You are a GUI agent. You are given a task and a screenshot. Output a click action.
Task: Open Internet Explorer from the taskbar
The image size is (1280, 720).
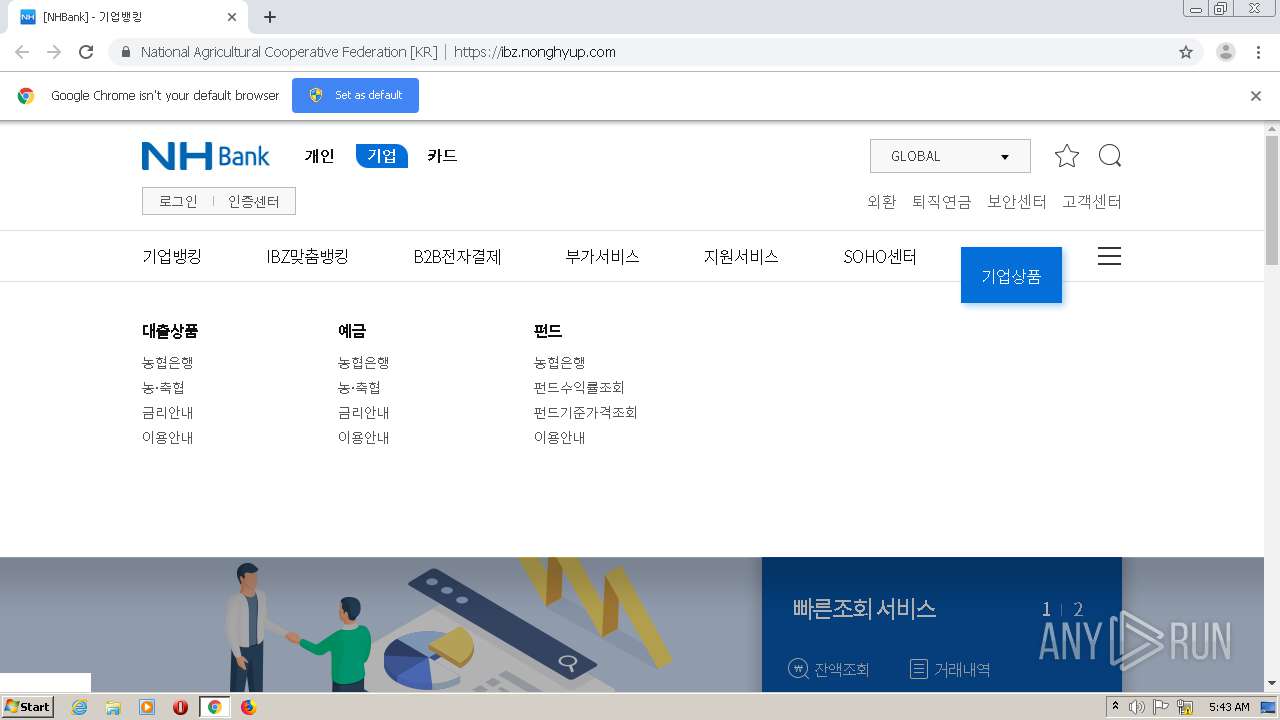click(x=79, y=707)
